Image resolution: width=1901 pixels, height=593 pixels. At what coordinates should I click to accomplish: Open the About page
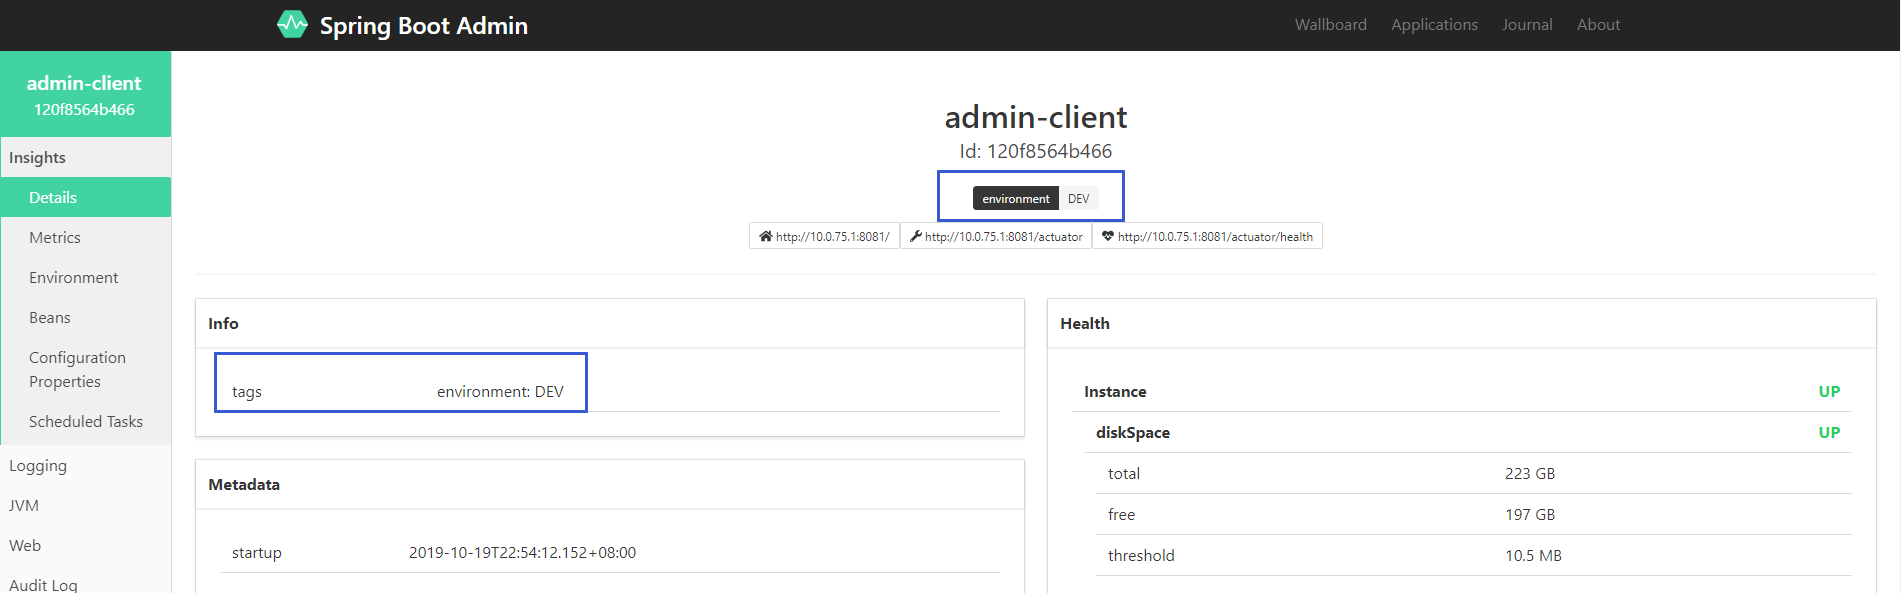coord(1598,25)
